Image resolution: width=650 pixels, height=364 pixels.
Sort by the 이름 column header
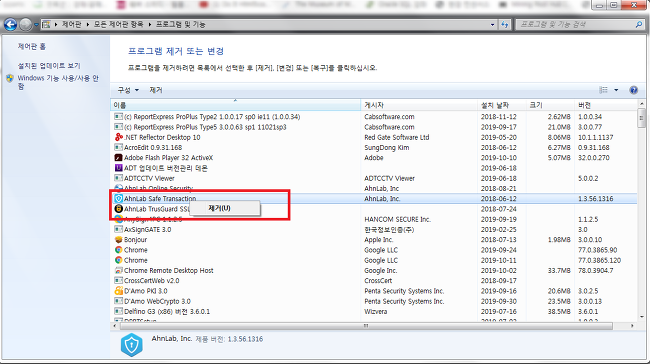pyautogui.click(x=235, y=105)
